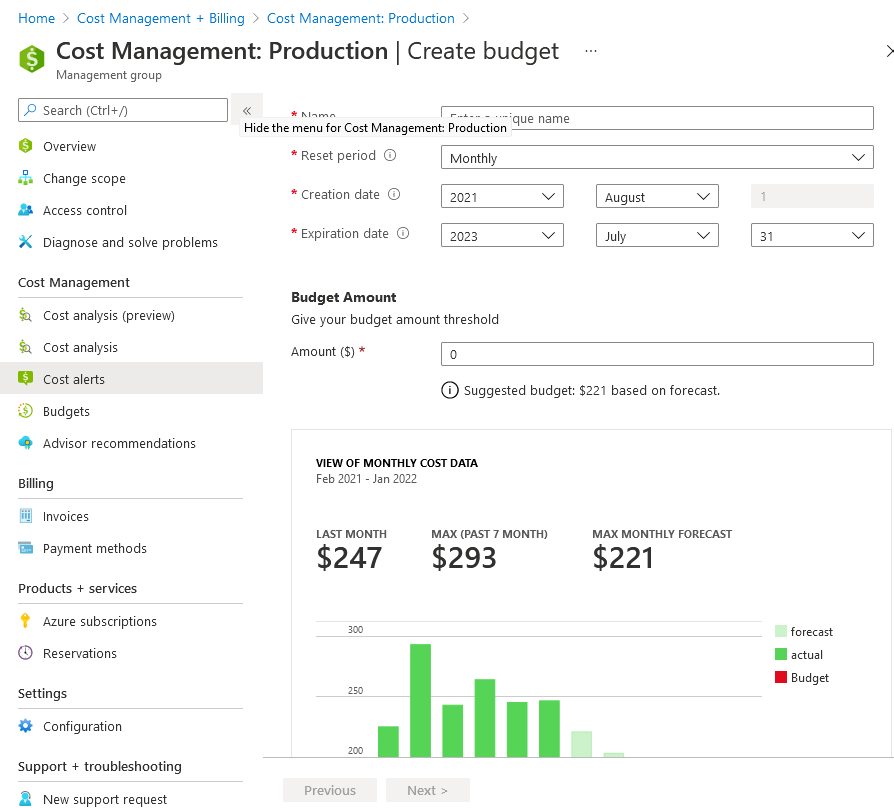Select Cost alerts

(x=72, y=379)
